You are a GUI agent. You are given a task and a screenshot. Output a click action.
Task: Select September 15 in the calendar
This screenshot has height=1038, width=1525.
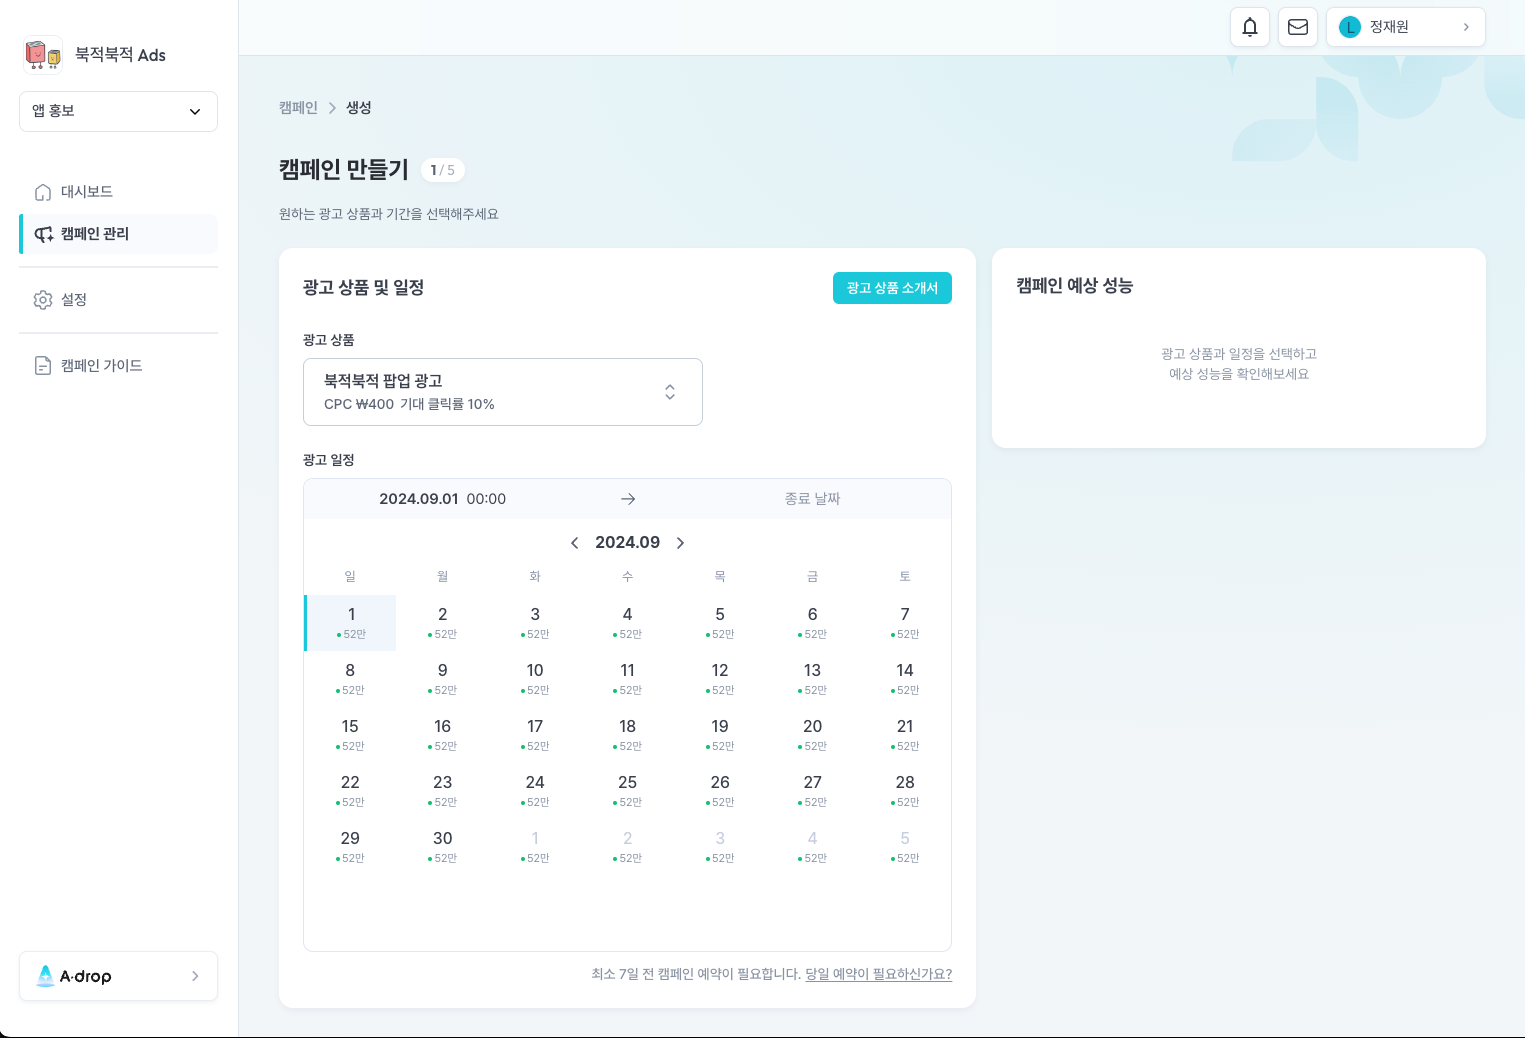350,735
